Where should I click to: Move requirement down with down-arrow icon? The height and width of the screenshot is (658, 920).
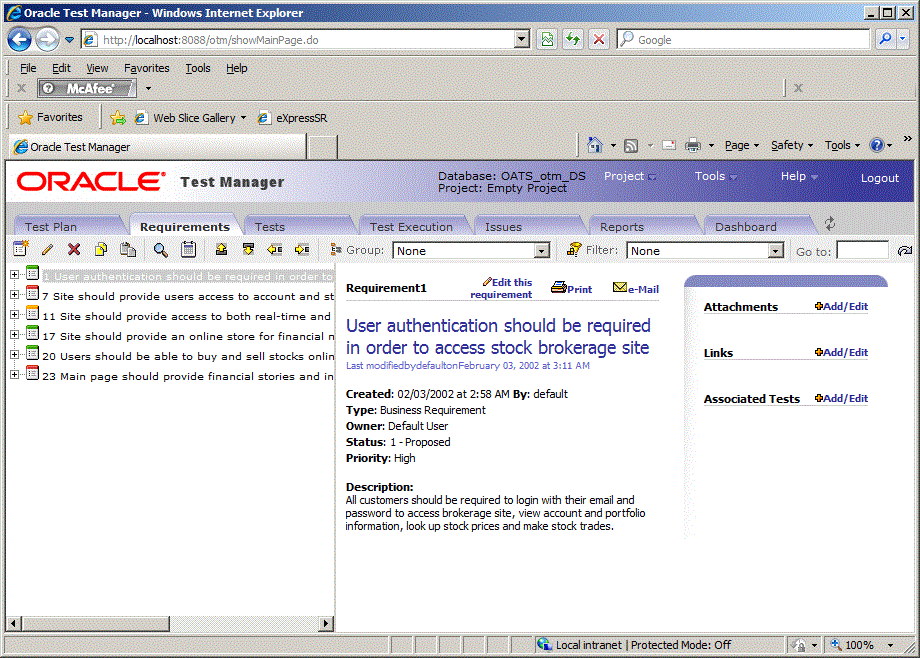tap(248, 249)
